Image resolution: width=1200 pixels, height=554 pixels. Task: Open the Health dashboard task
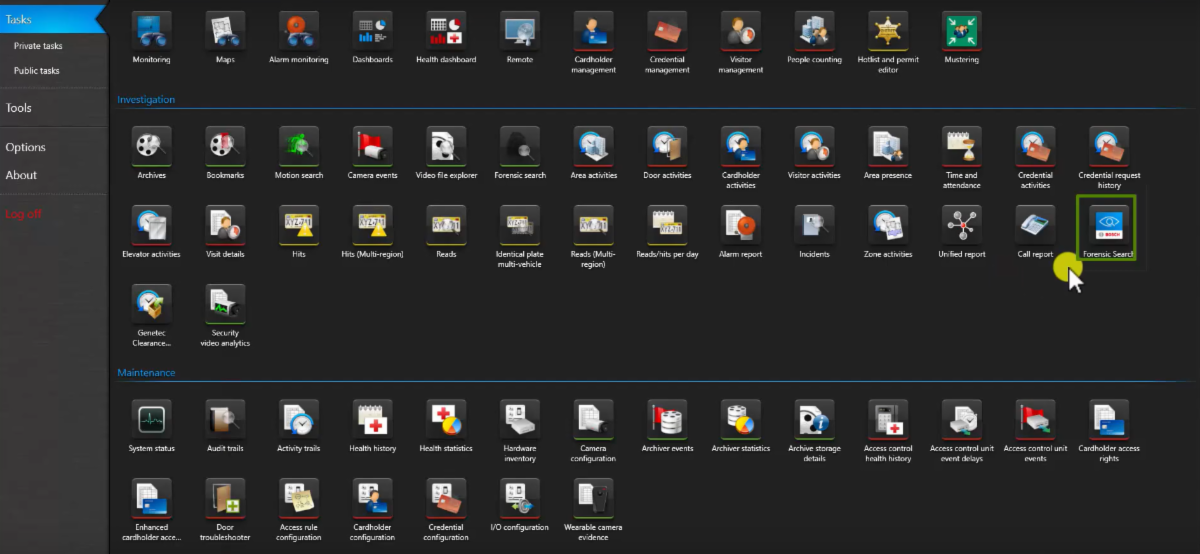(446, 32)
